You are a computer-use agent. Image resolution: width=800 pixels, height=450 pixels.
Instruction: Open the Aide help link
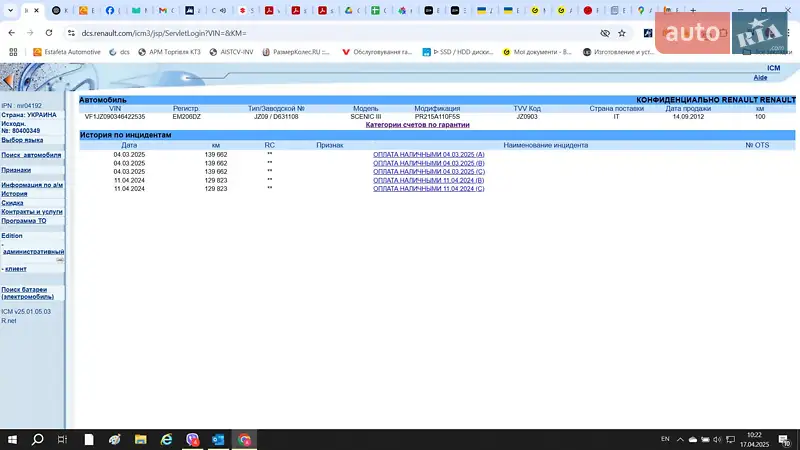coord(759,77)
